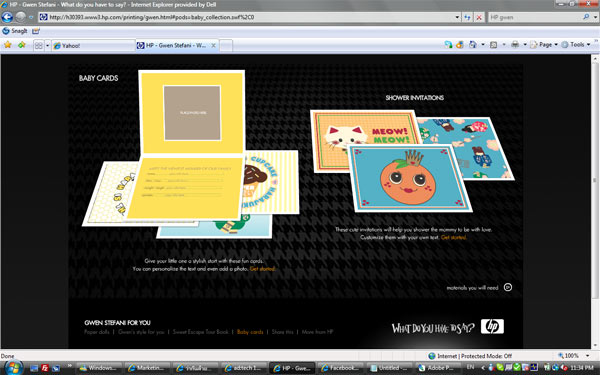Select the orange character invitation card
Image resolution: width=600 pixels, height=375 pixels.
tap(409, 178)
